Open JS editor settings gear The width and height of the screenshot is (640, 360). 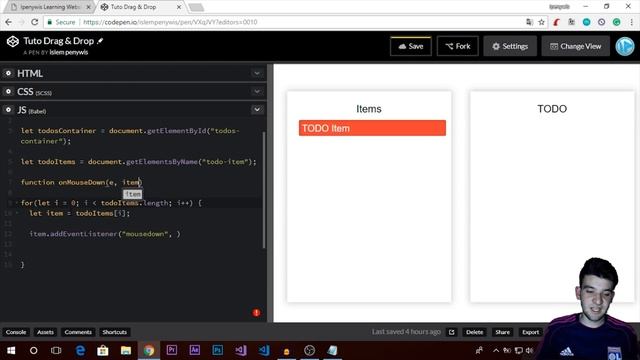[8, 110]
